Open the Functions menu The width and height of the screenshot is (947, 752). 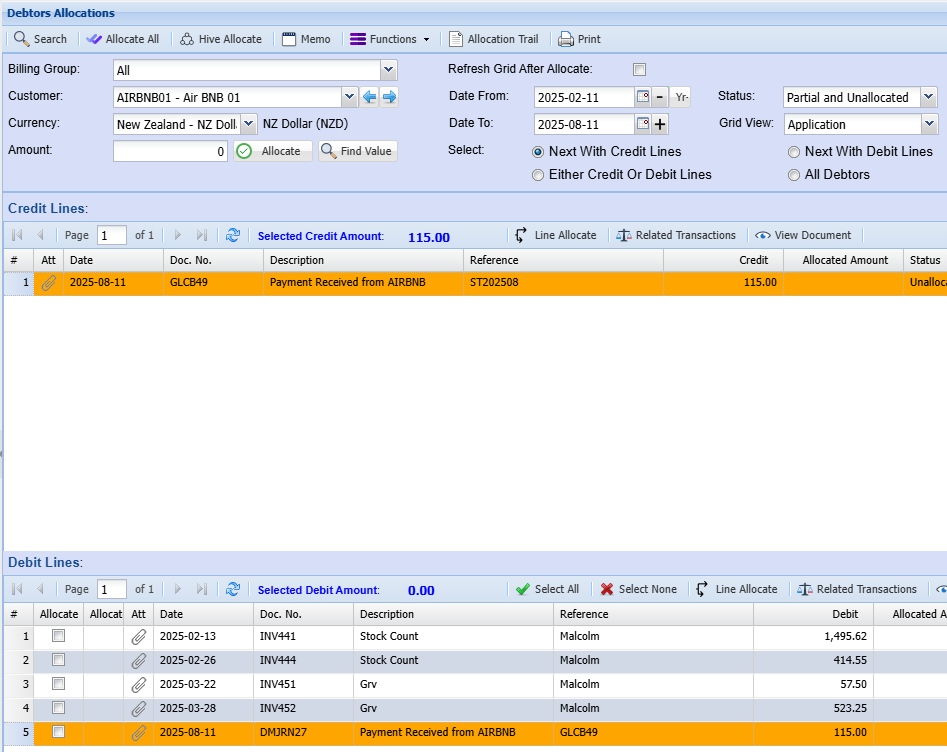[390, 39]
